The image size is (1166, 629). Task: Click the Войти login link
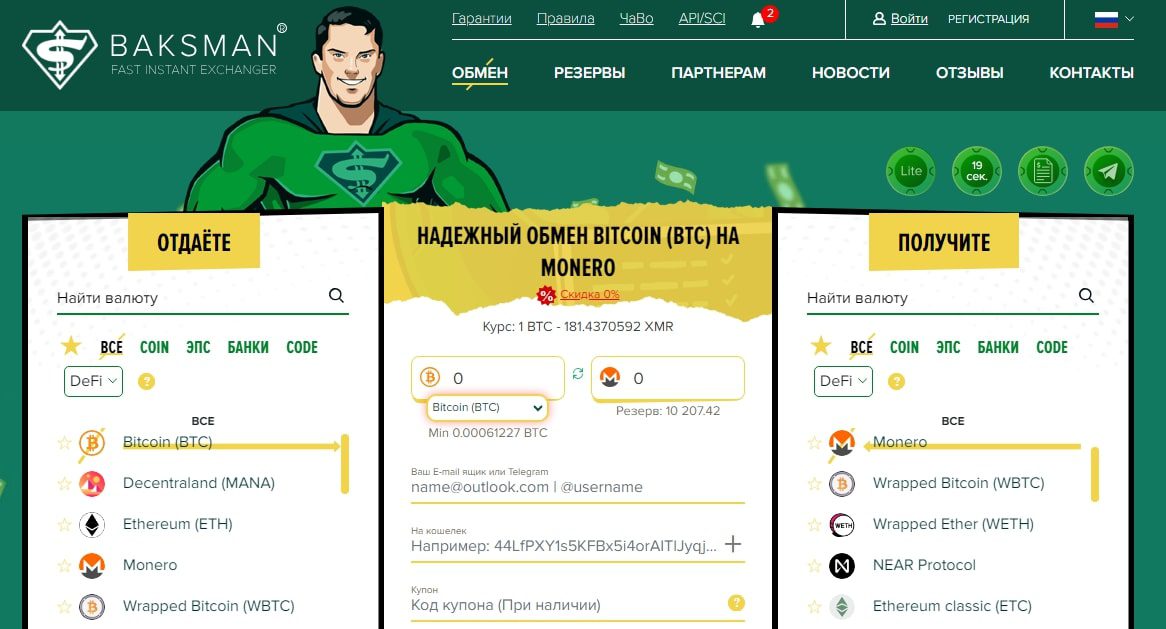[901, 19]
